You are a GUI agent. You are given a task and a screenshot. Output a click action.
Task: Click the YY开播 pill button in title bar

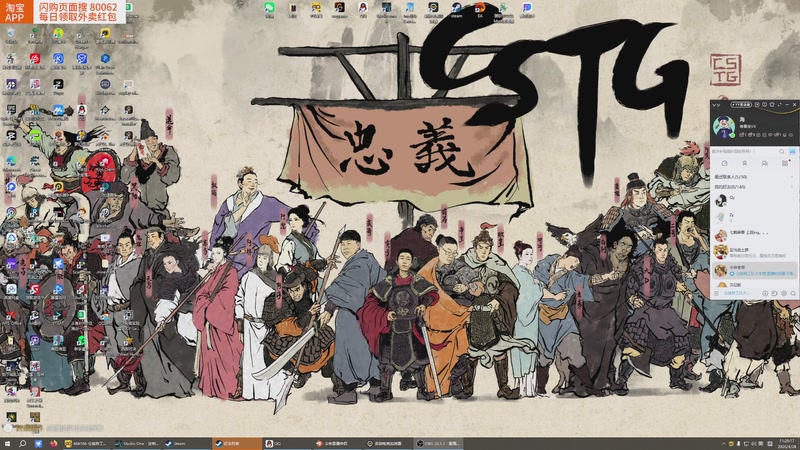tap(741, 105)
